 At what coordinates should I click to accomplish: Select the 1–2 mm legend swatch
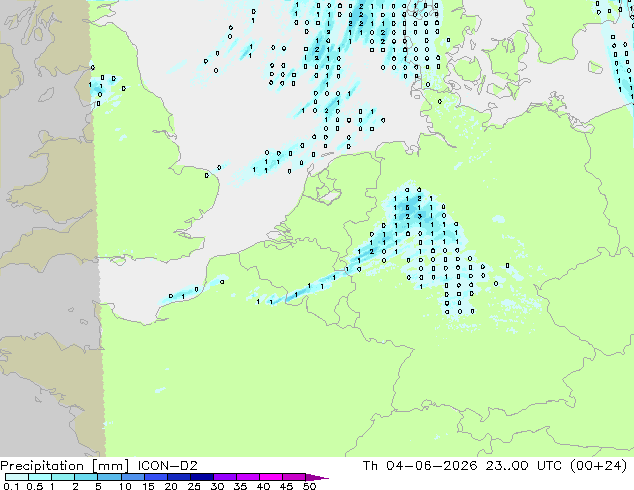pos(63,477)
